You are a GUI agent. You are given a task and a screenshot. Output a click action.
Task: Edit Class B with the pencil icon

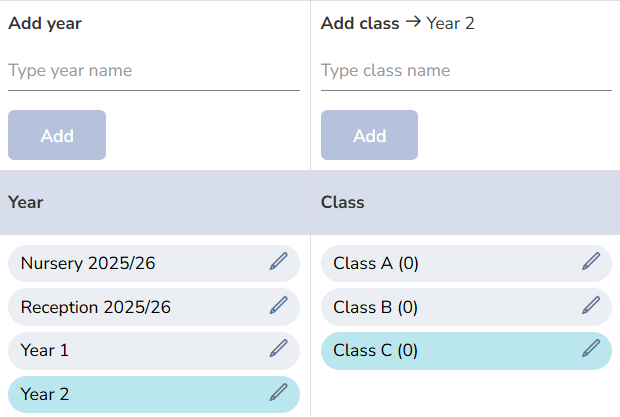(591, 306)
